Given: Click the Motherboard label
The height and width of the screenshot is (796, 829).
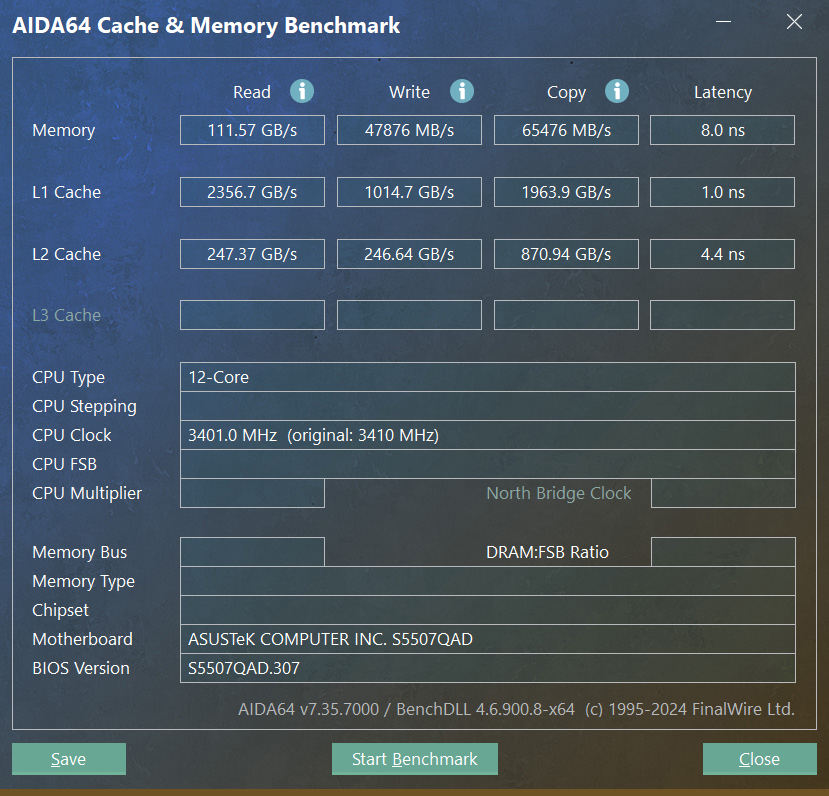Looking at the screenshot, I should (82, 639).
